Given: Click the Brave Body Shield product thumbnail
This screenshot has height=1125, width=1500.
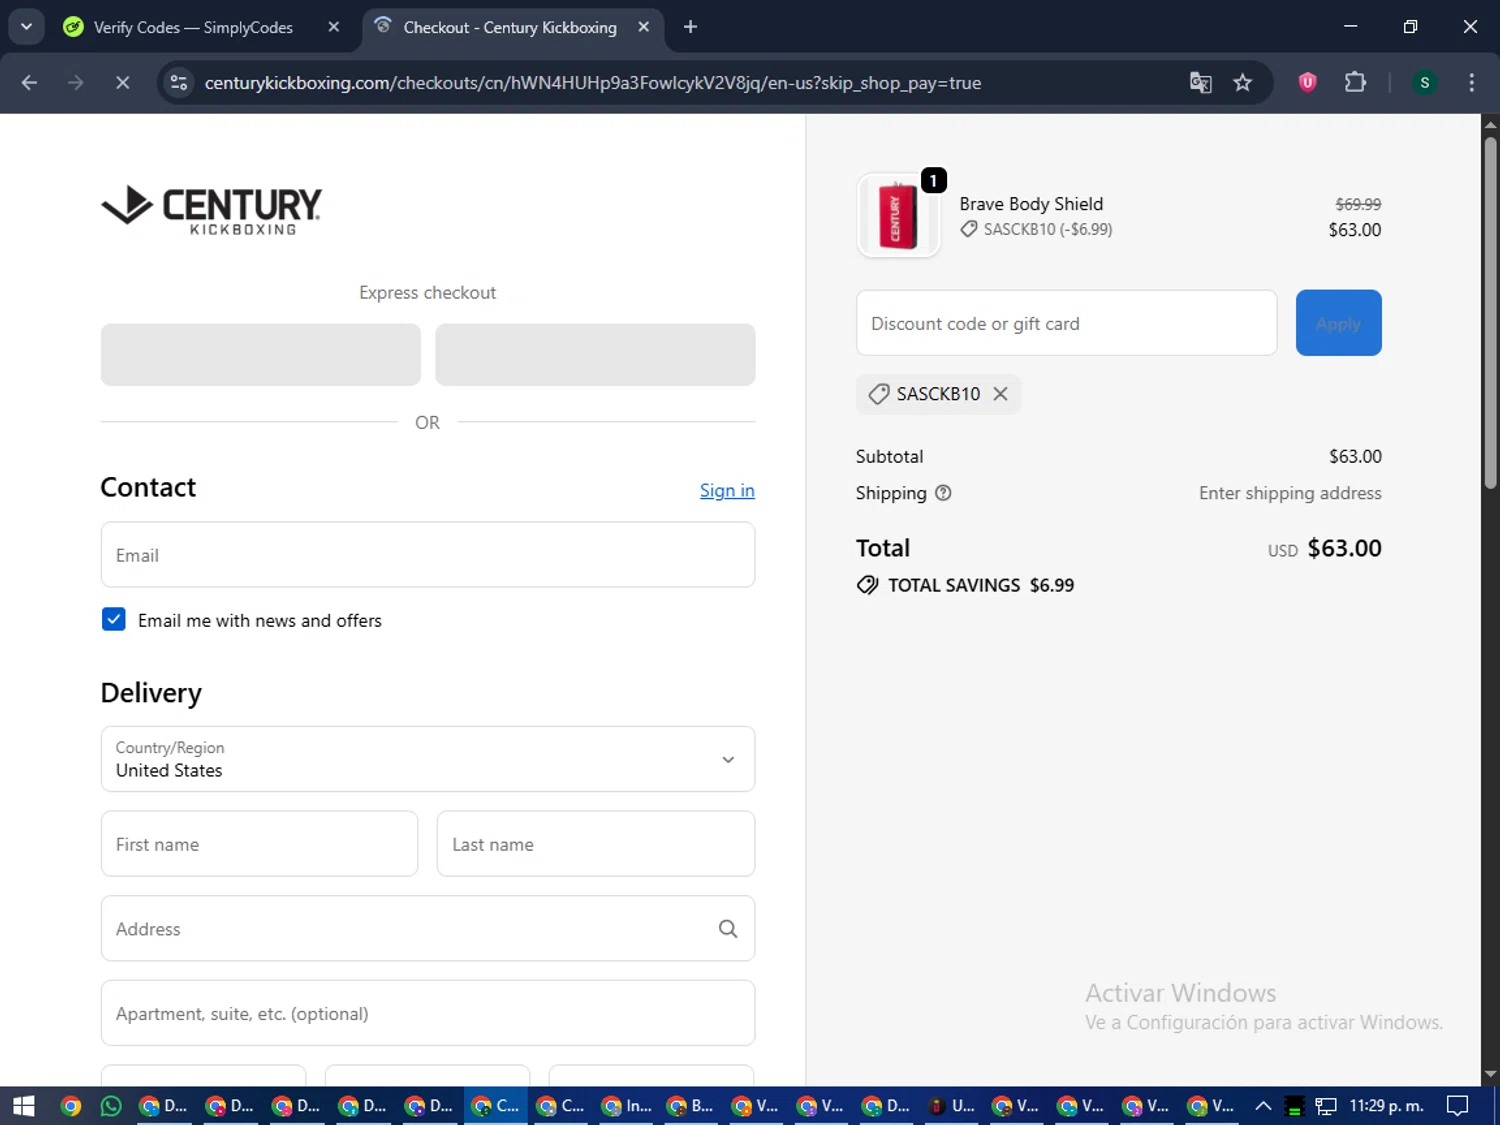Looking at the screenshot, I should [898, 215].
